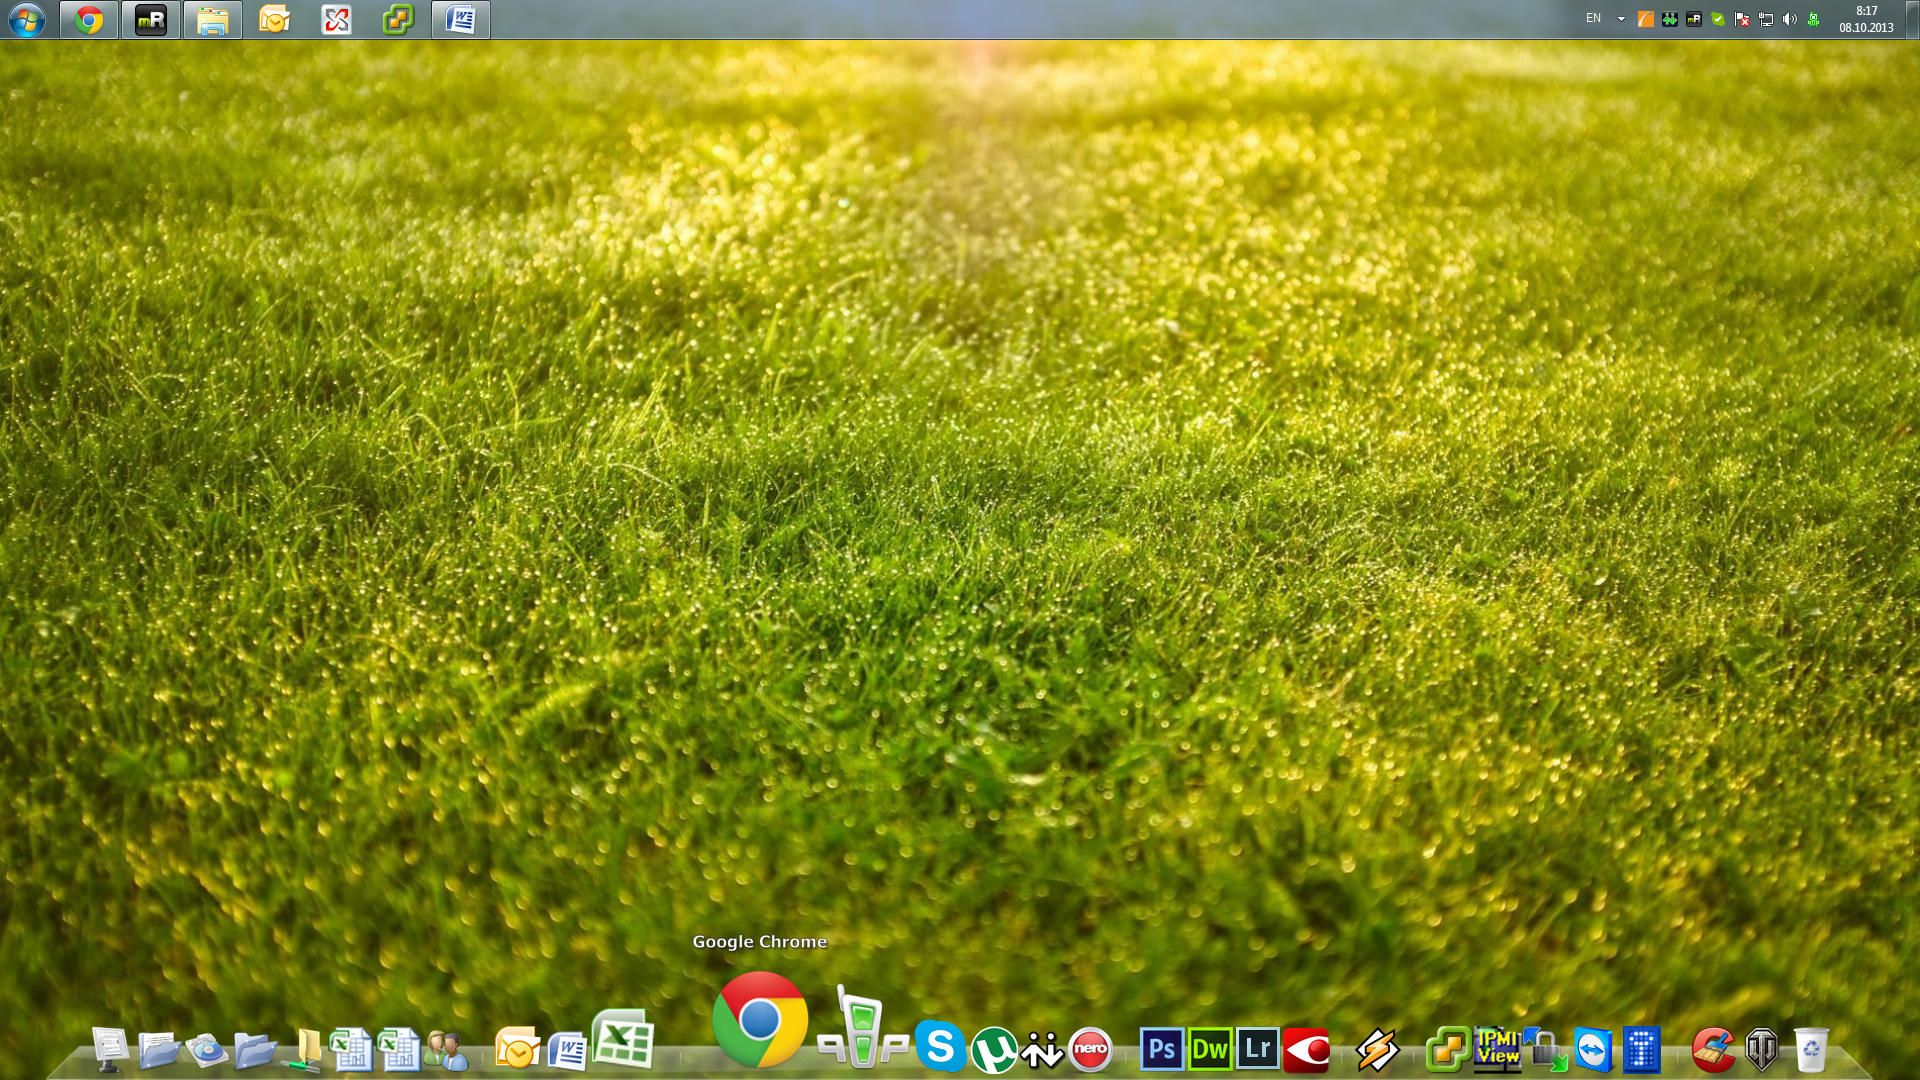Screen dimensions: 1920x1080
Task: Launch the padlock arrows dock icon
Action: (1545, 1050)
